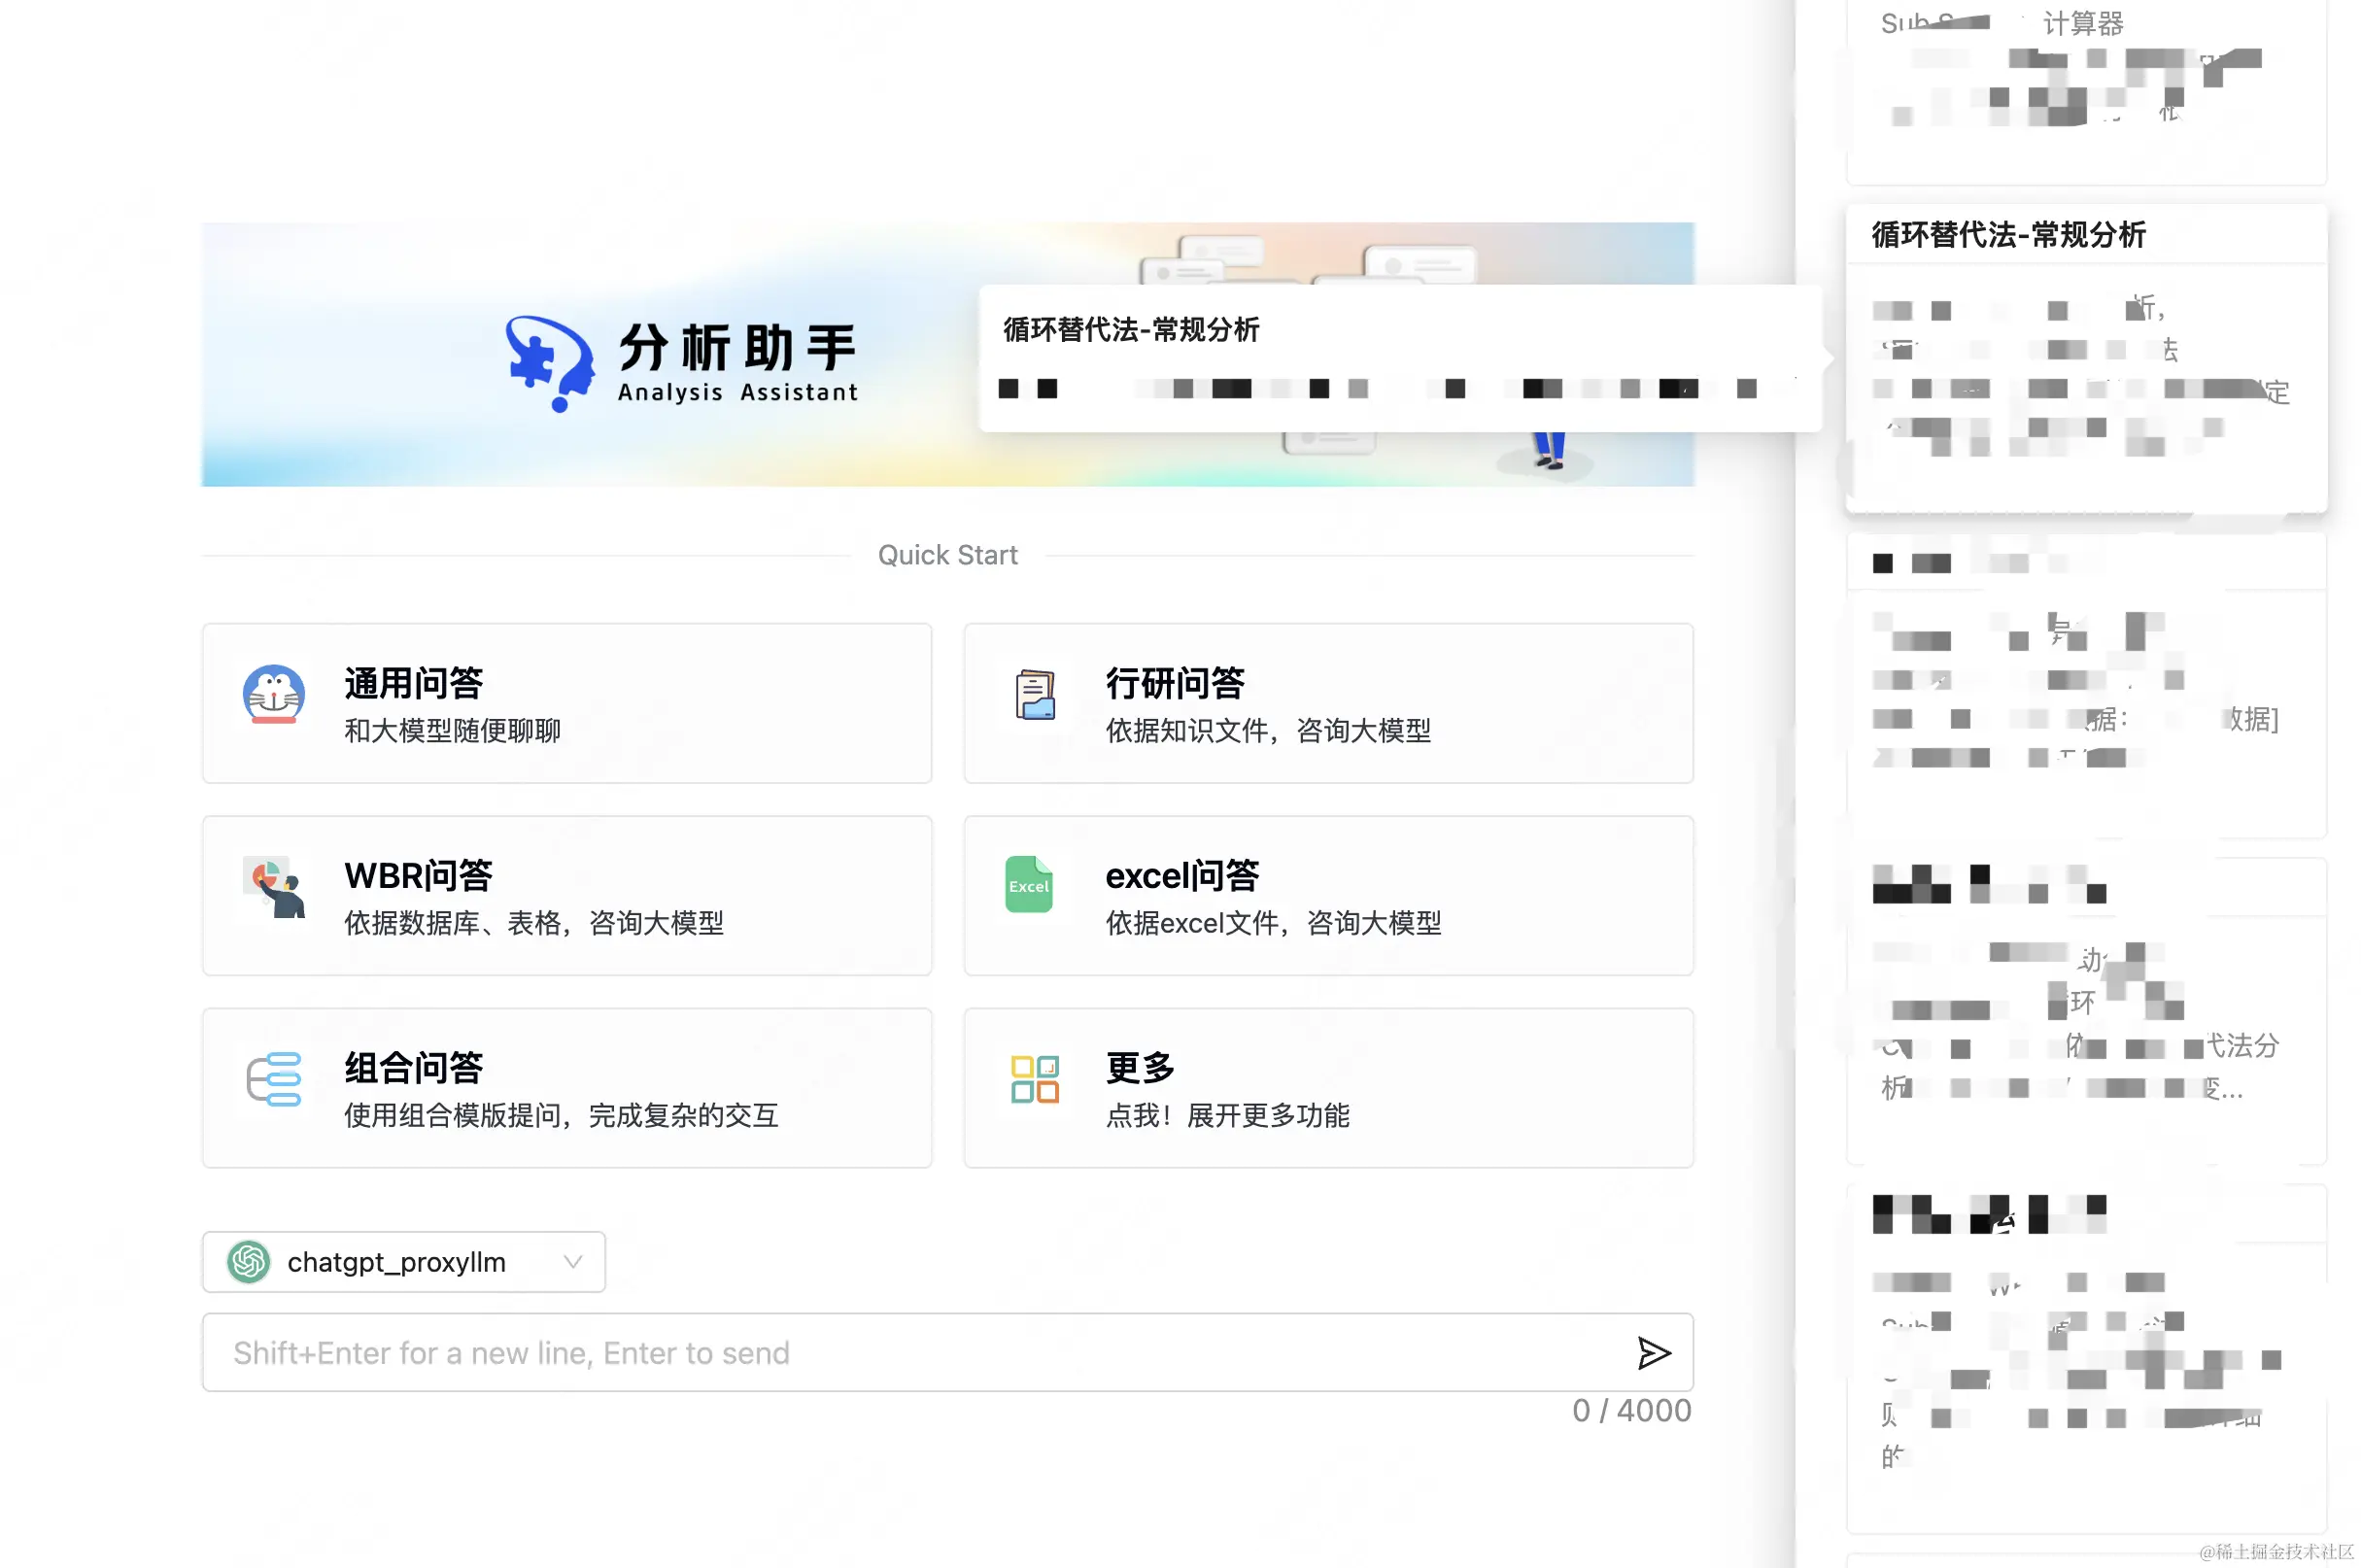Viewport: 2361px width, 1568px height.
Task: Click the blue flow icon for 组合问答
Action: point(273,1079)
